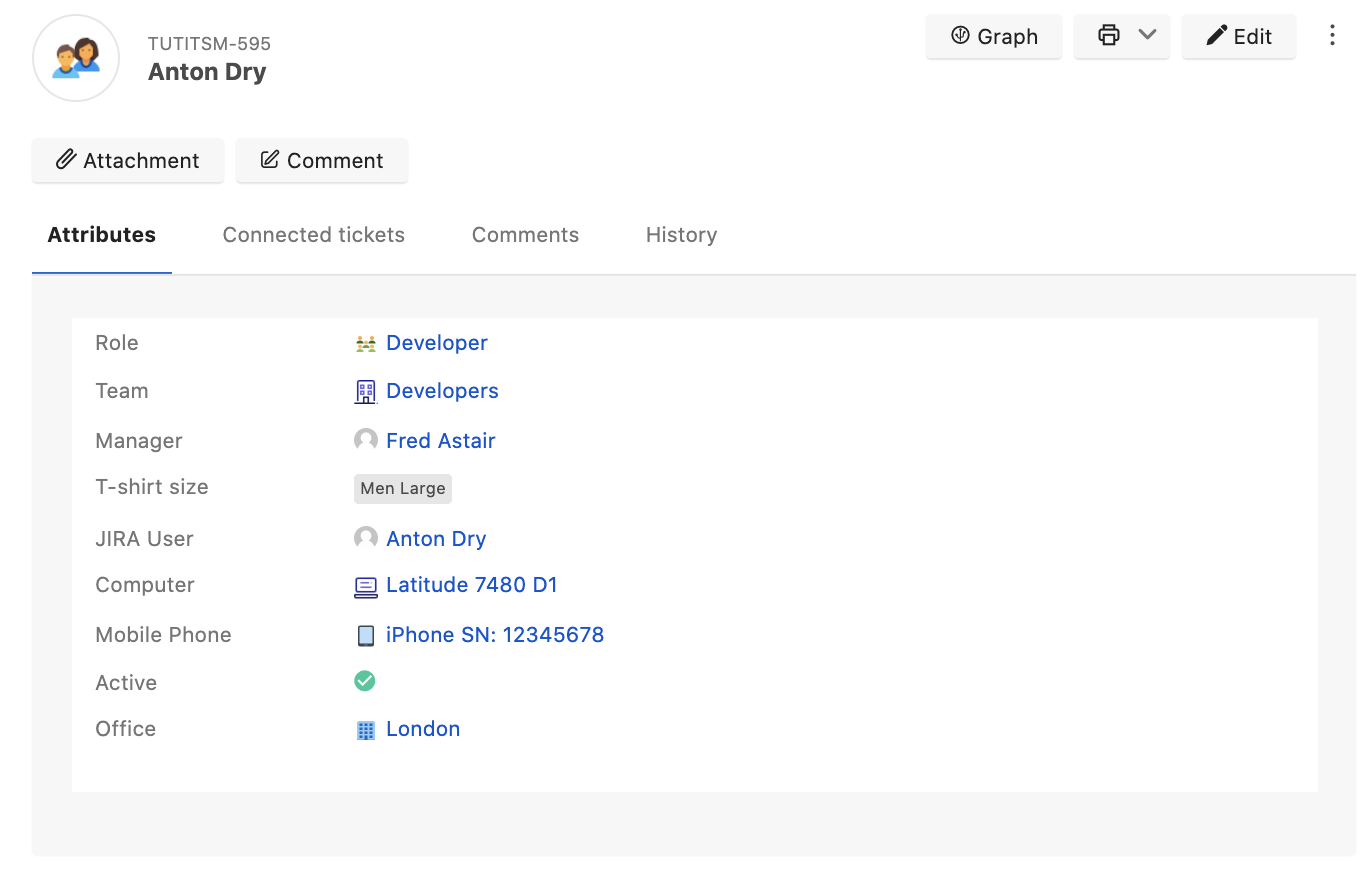Click the Men Large t-shirt size tag

coord(403,489)
